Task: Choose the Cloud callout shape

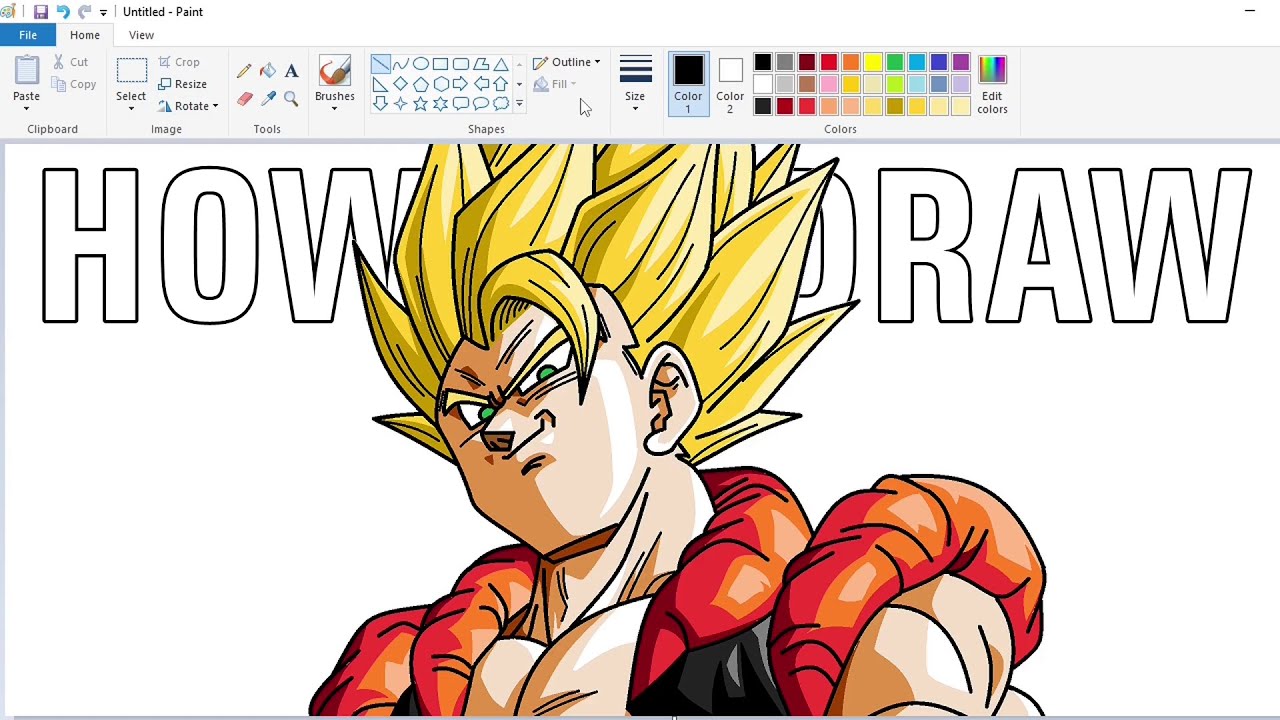Action: [x=500, y=103]
